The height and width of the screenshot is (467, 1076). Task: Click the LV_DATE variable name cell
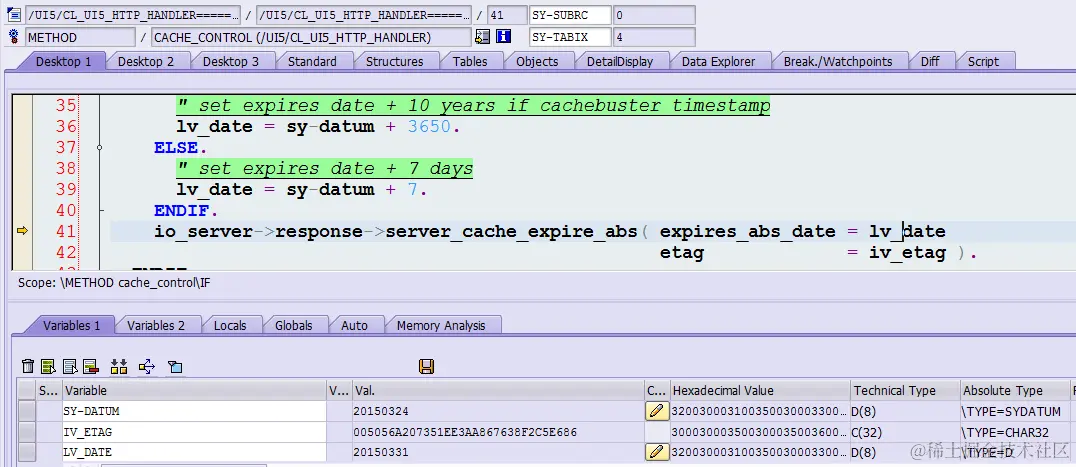tap(195, 452)
